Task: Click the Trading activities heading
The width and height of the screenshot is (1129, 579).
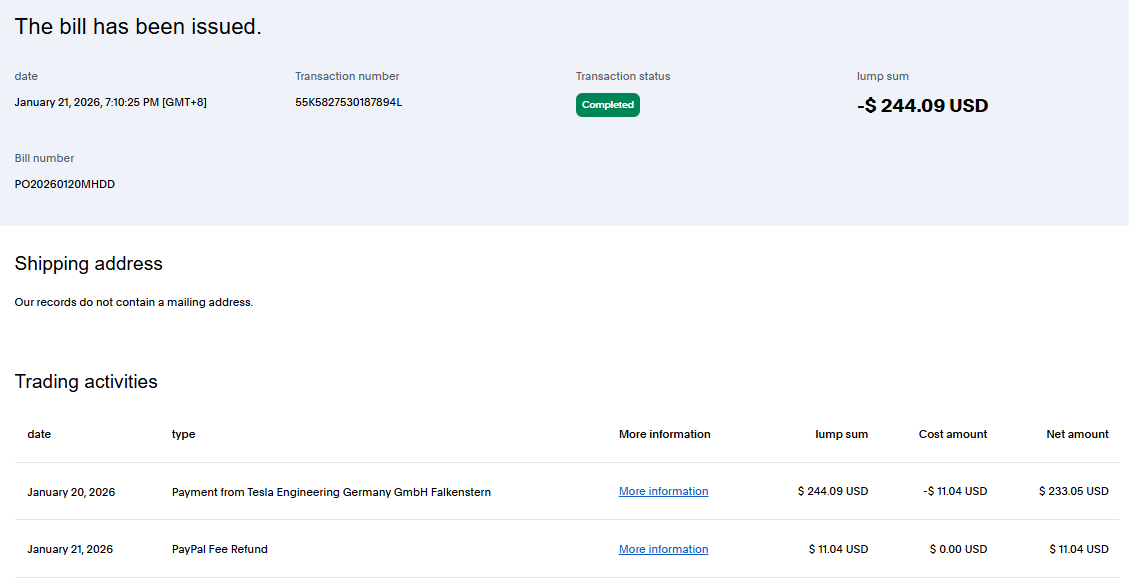Action: pos(86,382)
